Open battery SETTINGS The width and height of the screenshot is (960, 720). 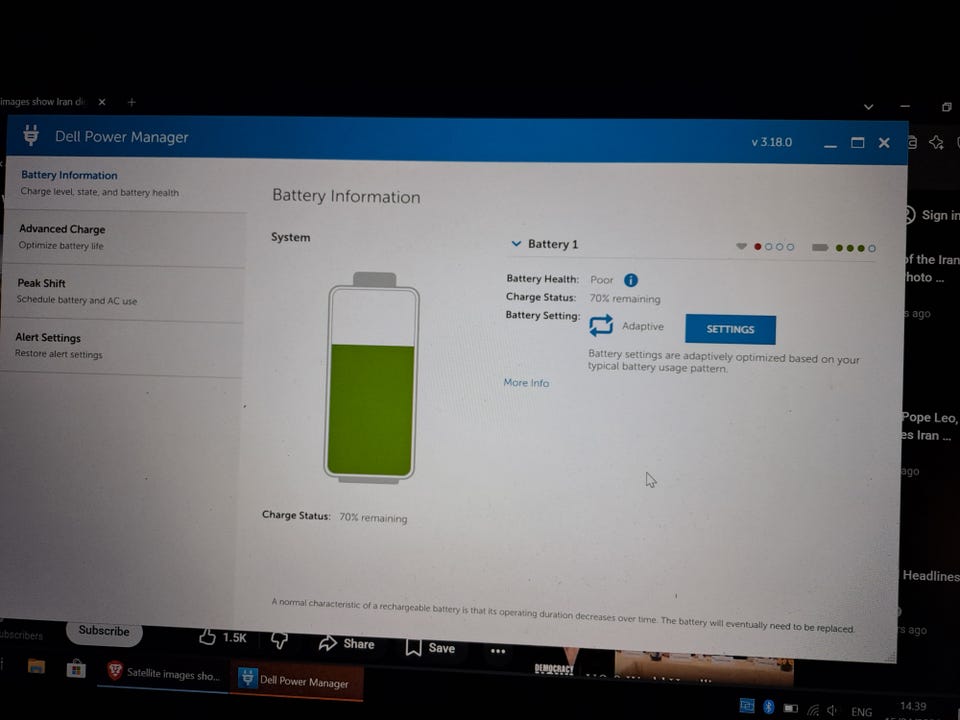[730, 329]
